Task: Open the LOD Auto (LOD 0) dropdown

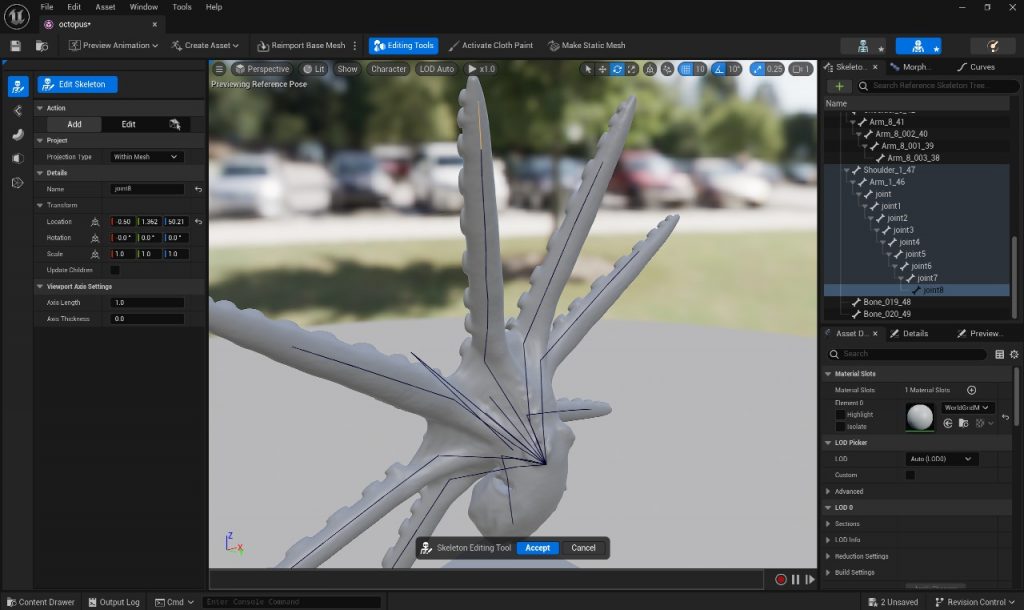Action: click(940, 459)
